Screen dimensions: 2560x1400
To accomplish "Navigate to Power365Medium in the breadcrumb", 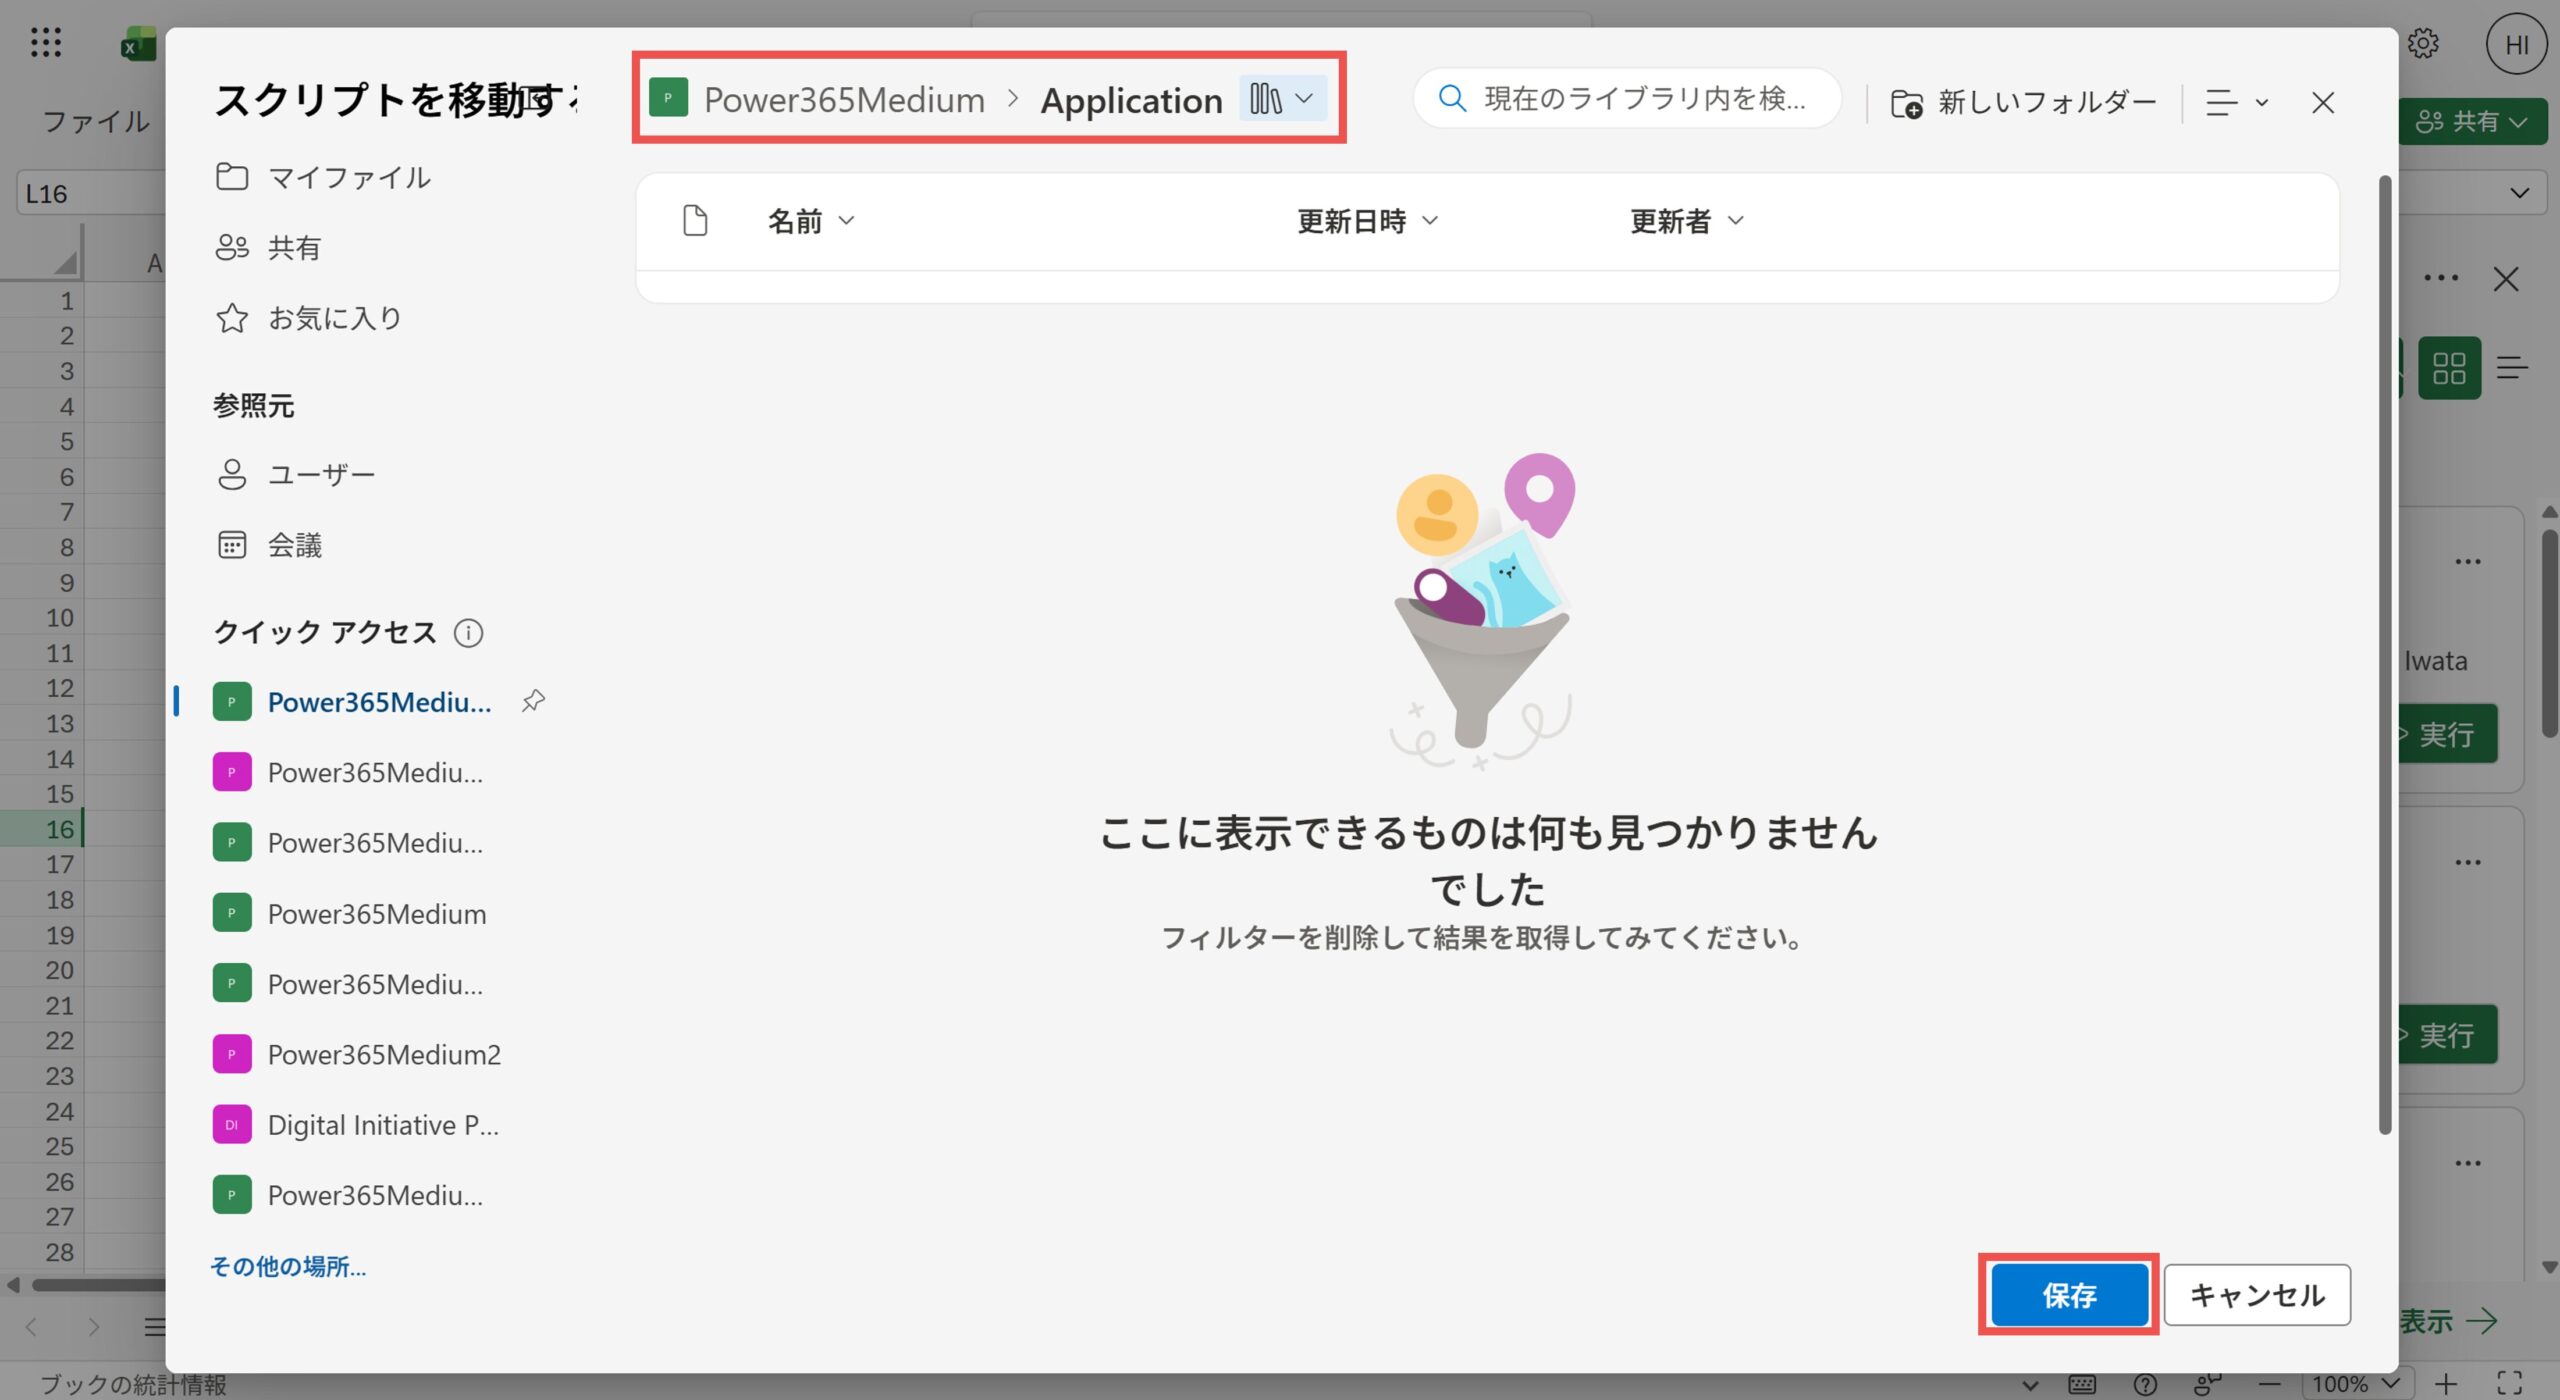I will pyautogui.click(x=843, y=99).
